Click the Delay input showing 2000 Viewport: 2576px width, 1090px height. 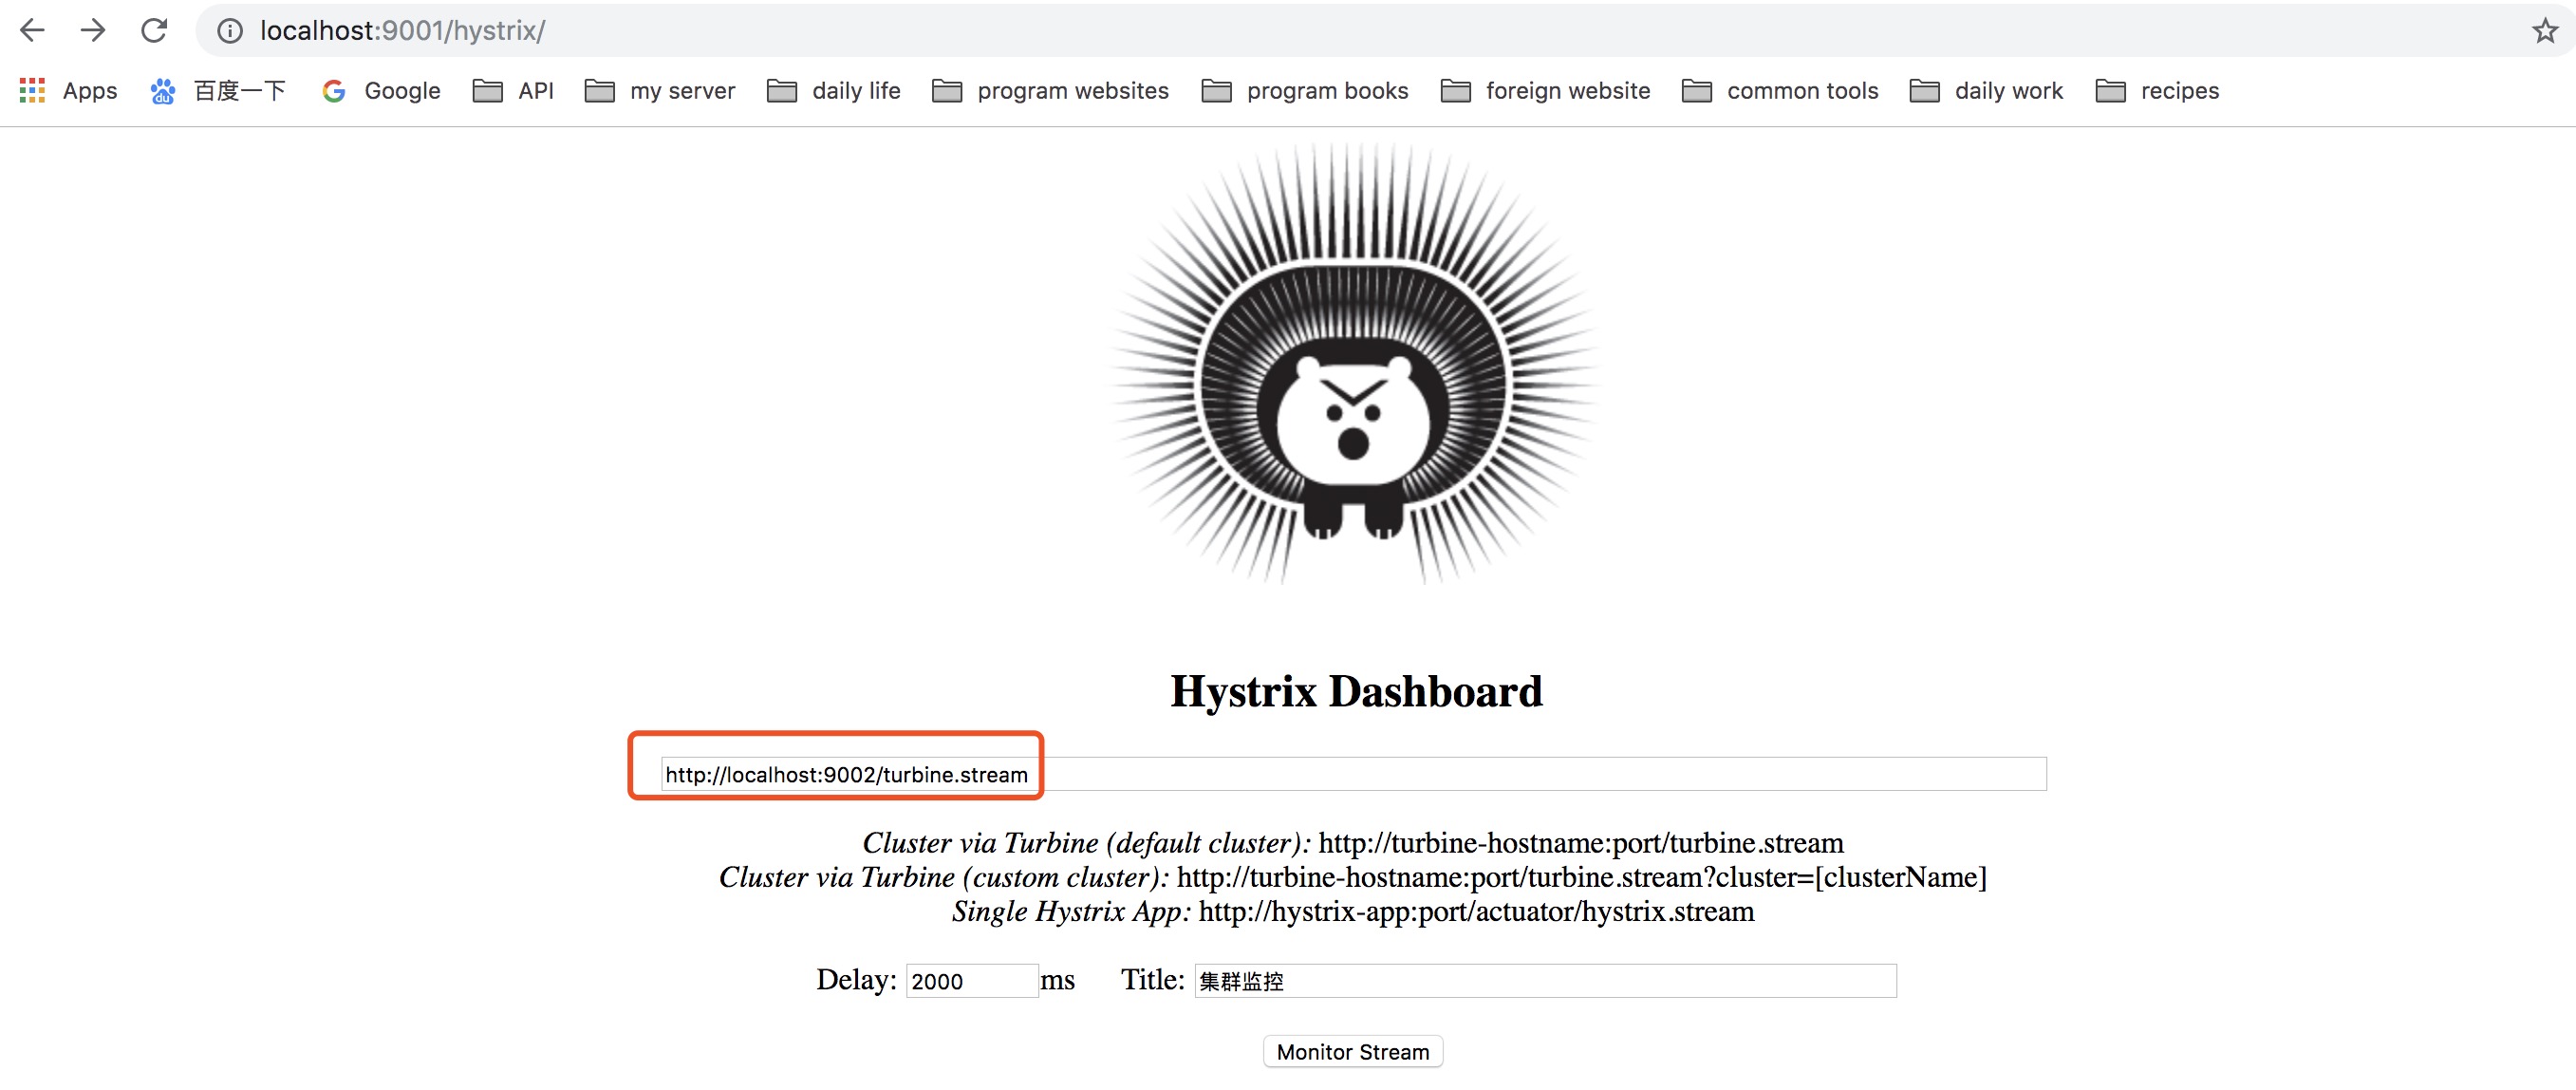971,981
